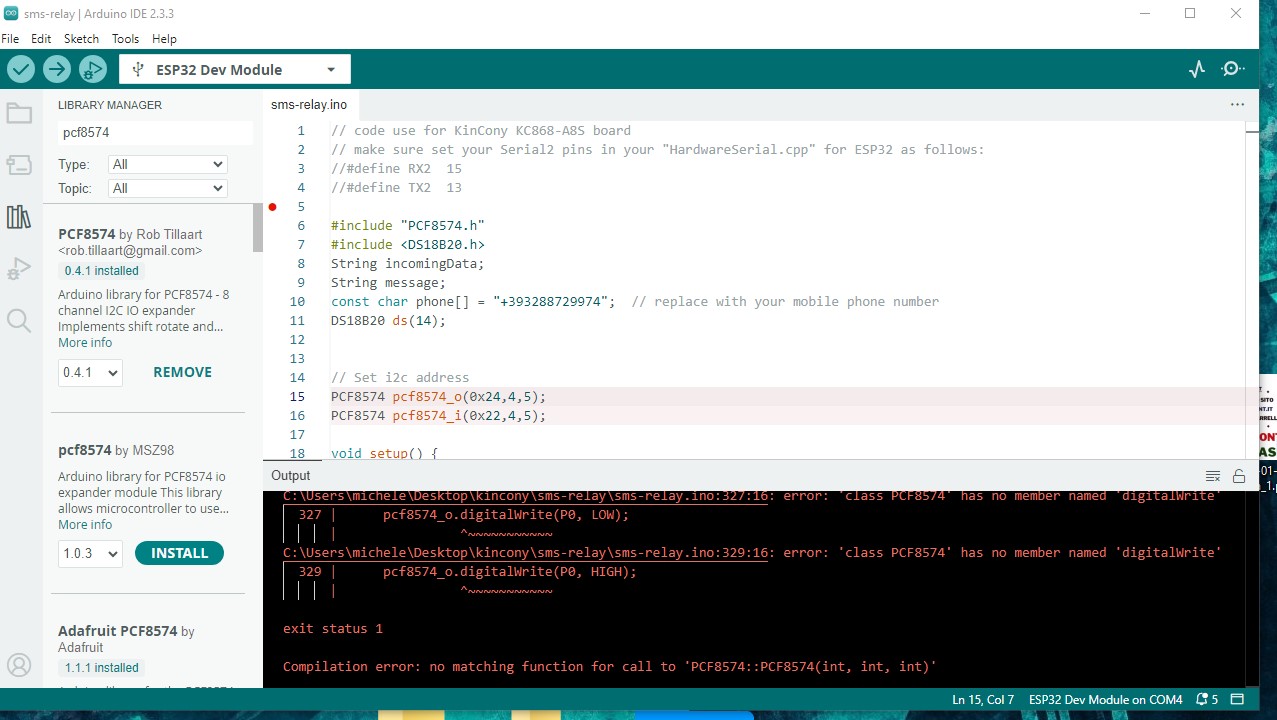Open the Search magnifier in sidebar
Viewport: 1277px width, 720px height.
point(19,320)
